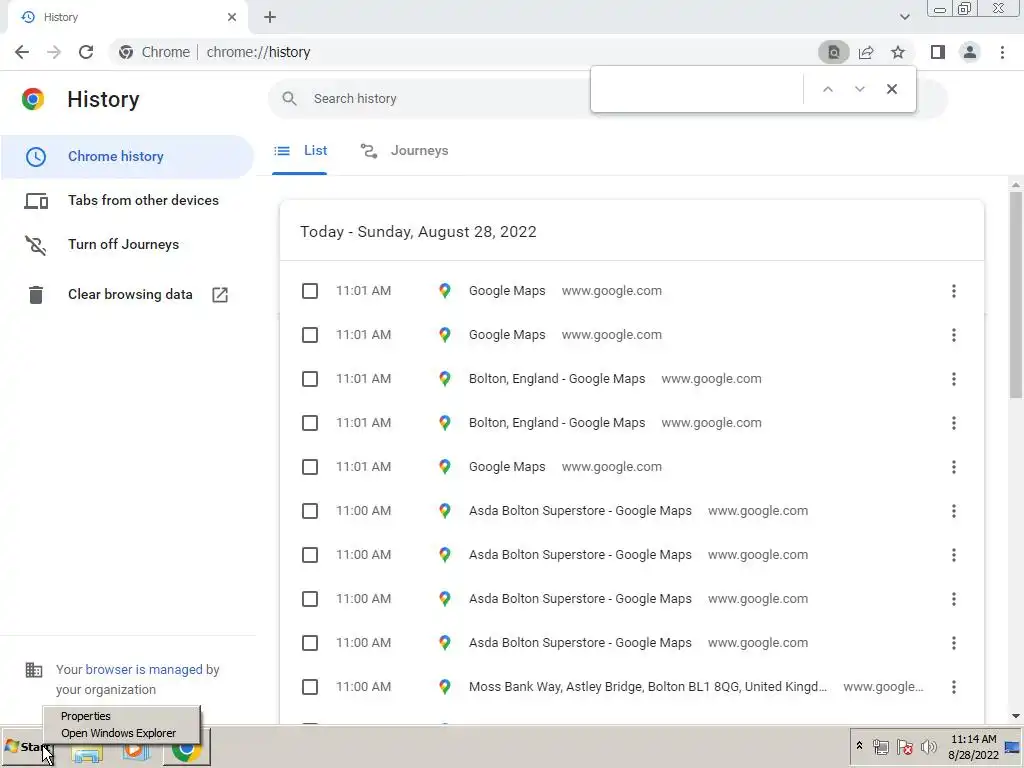Screen dimensions: 1024x768
Task: Select Chrome history in the sidebar
Action: (x=127, y=157)
